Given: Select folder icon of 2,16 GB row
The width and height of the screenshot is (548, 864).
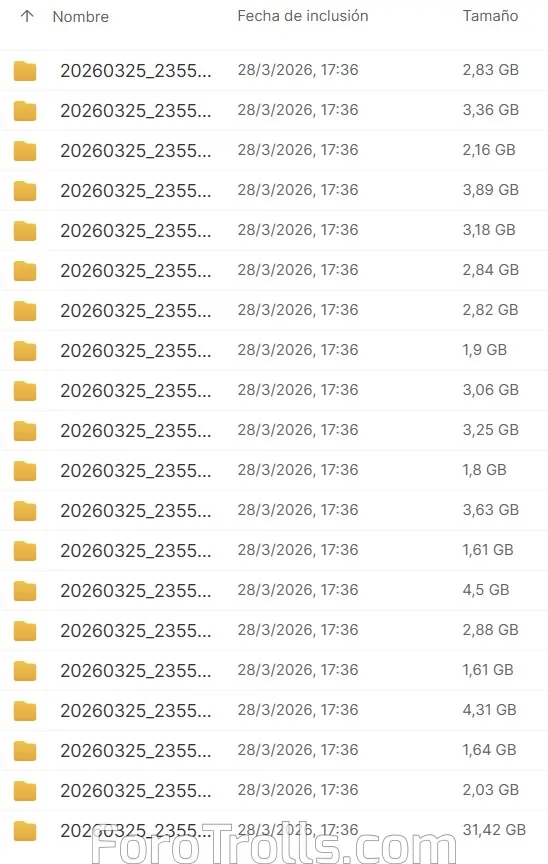Looking at the screenshot, I should pyautogui.click(x=25, y=150).
